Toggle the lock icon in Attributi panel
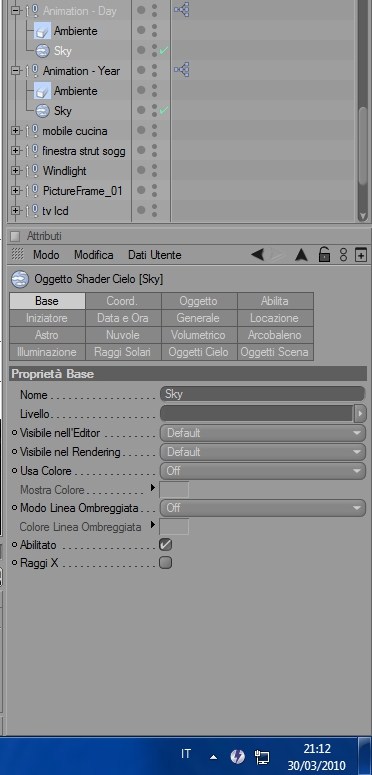 pos(324,255)
